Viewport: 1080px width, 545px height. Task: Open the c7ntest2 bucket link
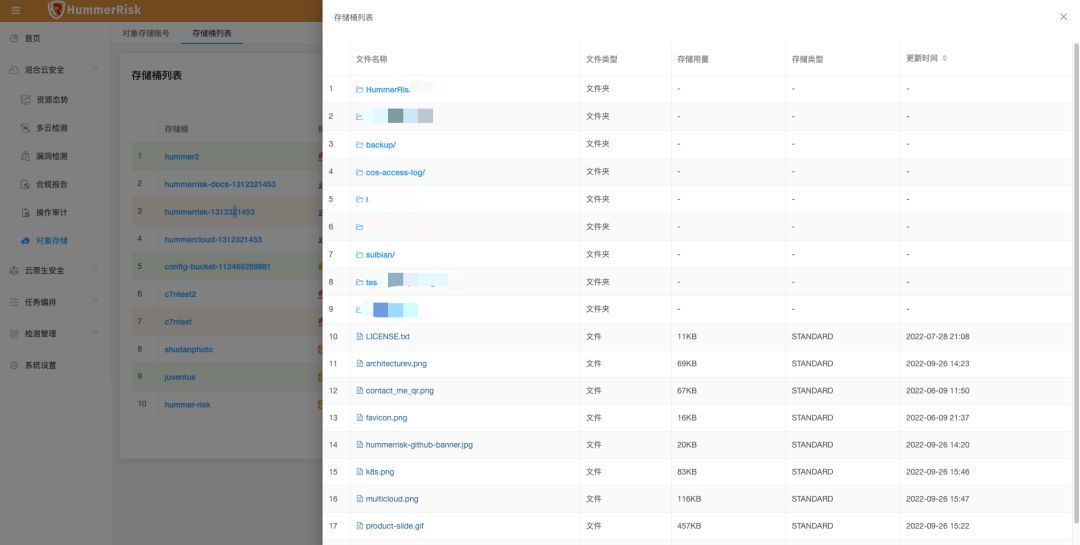coord(180,294)
